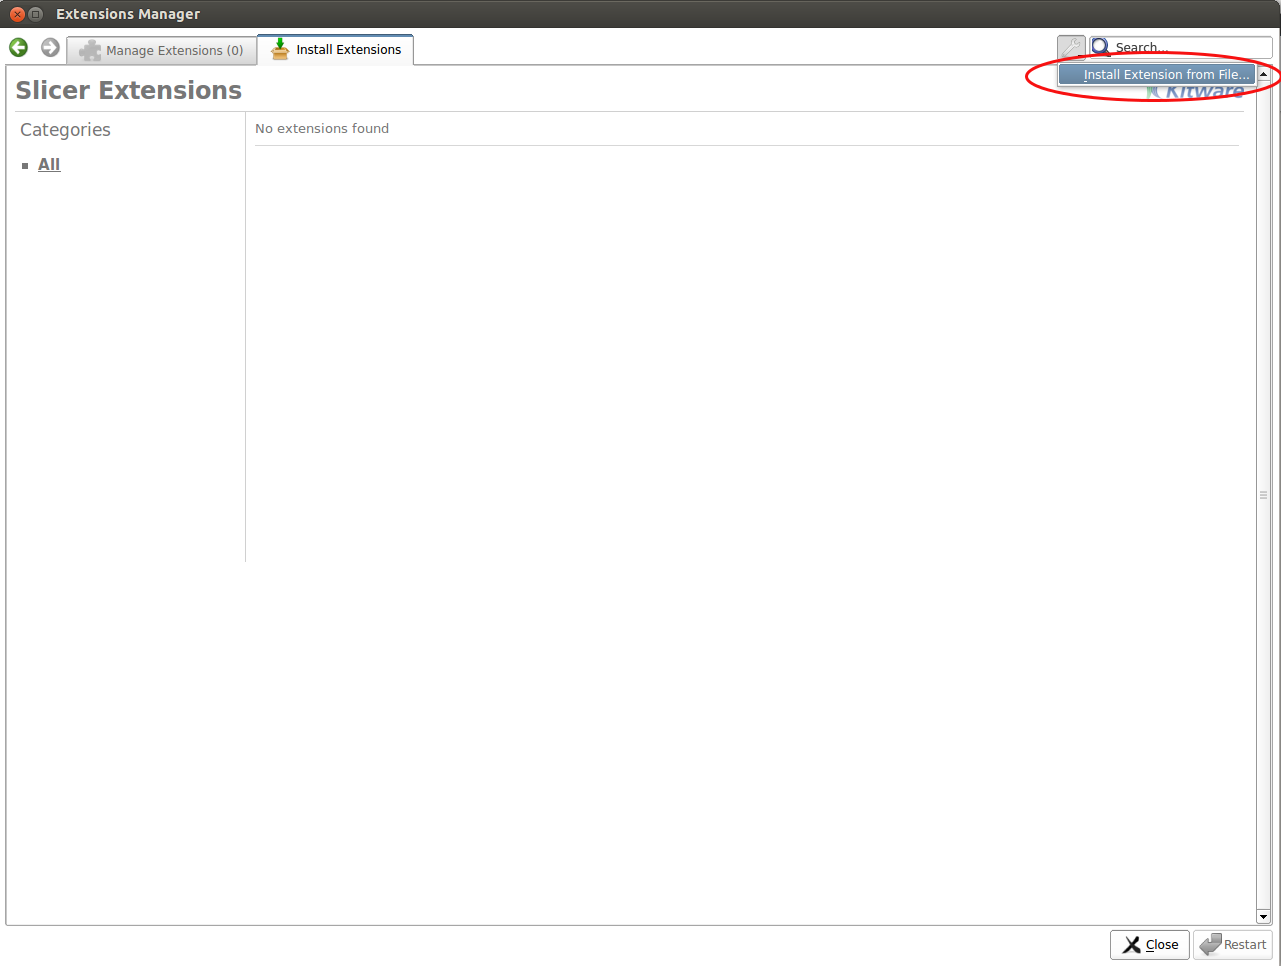Screen dimensions: 1281x966
Task: Click the magnifying glass search icon
Action: click(1101, 47)
